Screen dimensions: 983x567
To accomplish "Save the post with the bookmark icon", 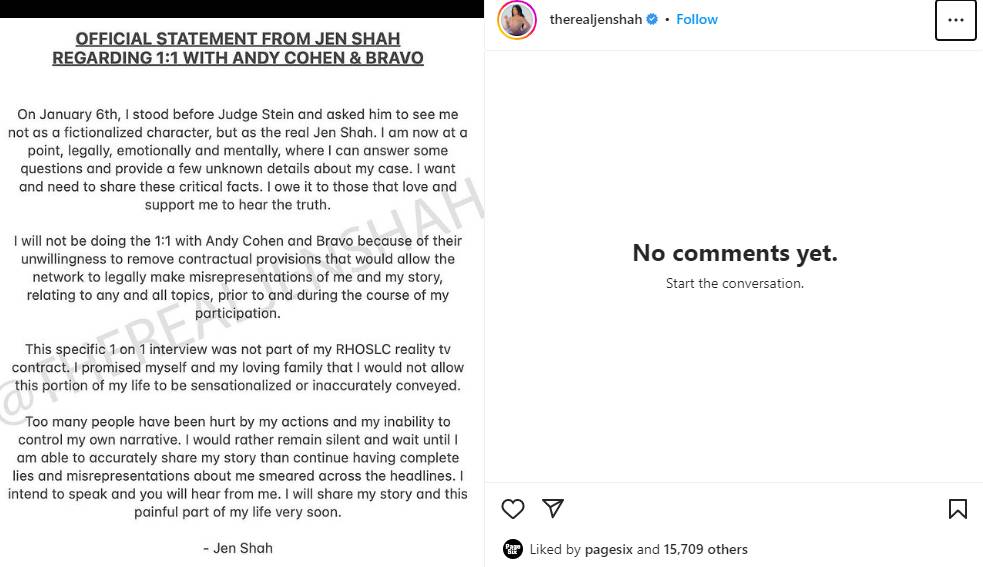I will click(957, 509).
